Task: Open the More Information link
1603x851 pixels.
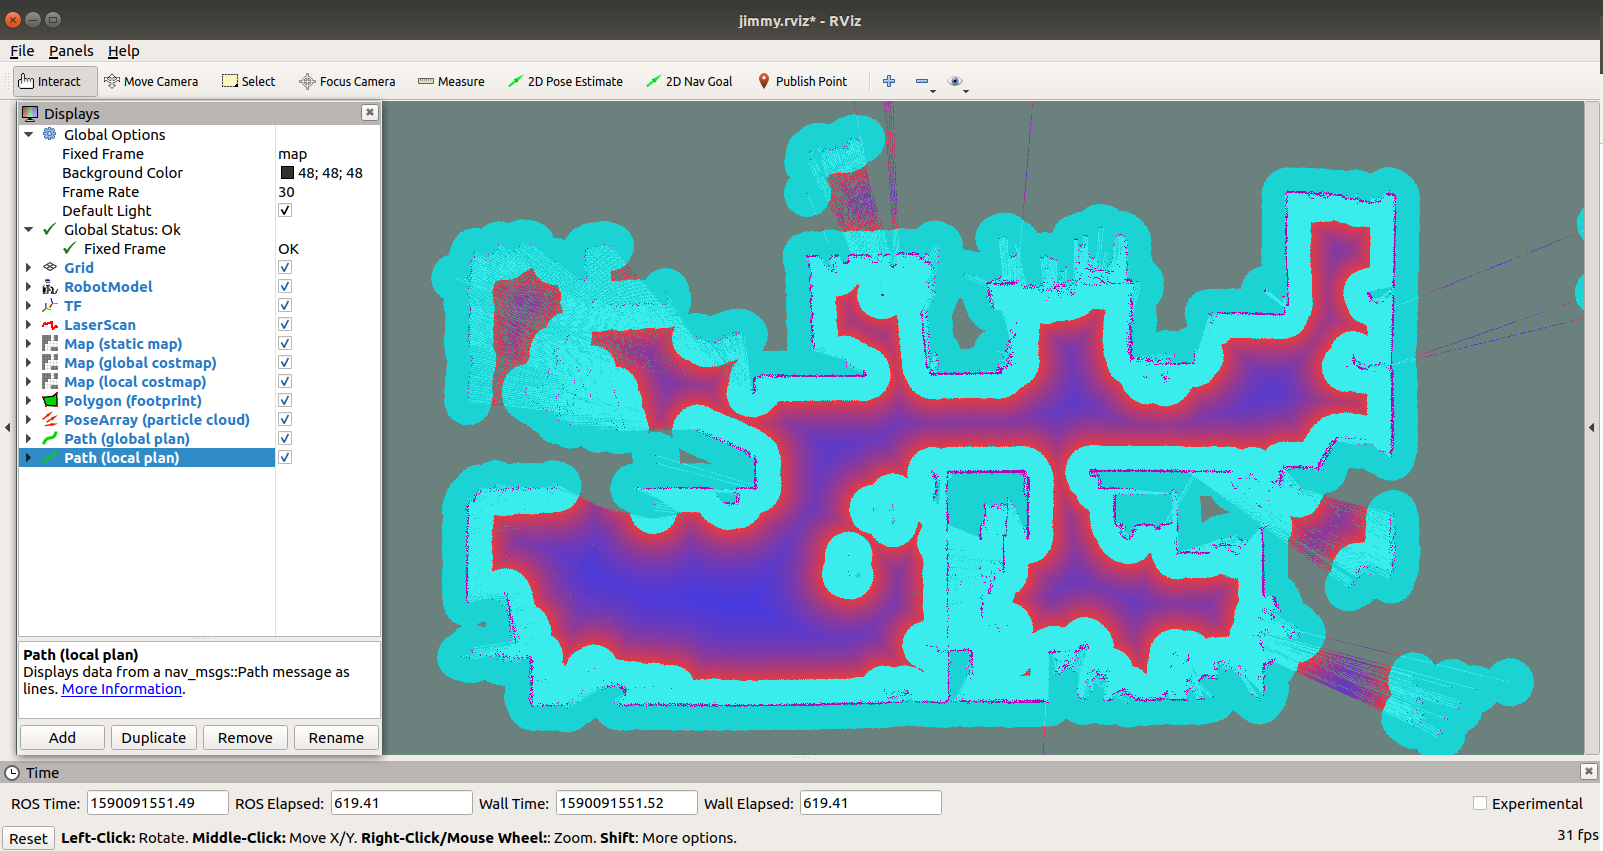Action: tap(122, 689)
